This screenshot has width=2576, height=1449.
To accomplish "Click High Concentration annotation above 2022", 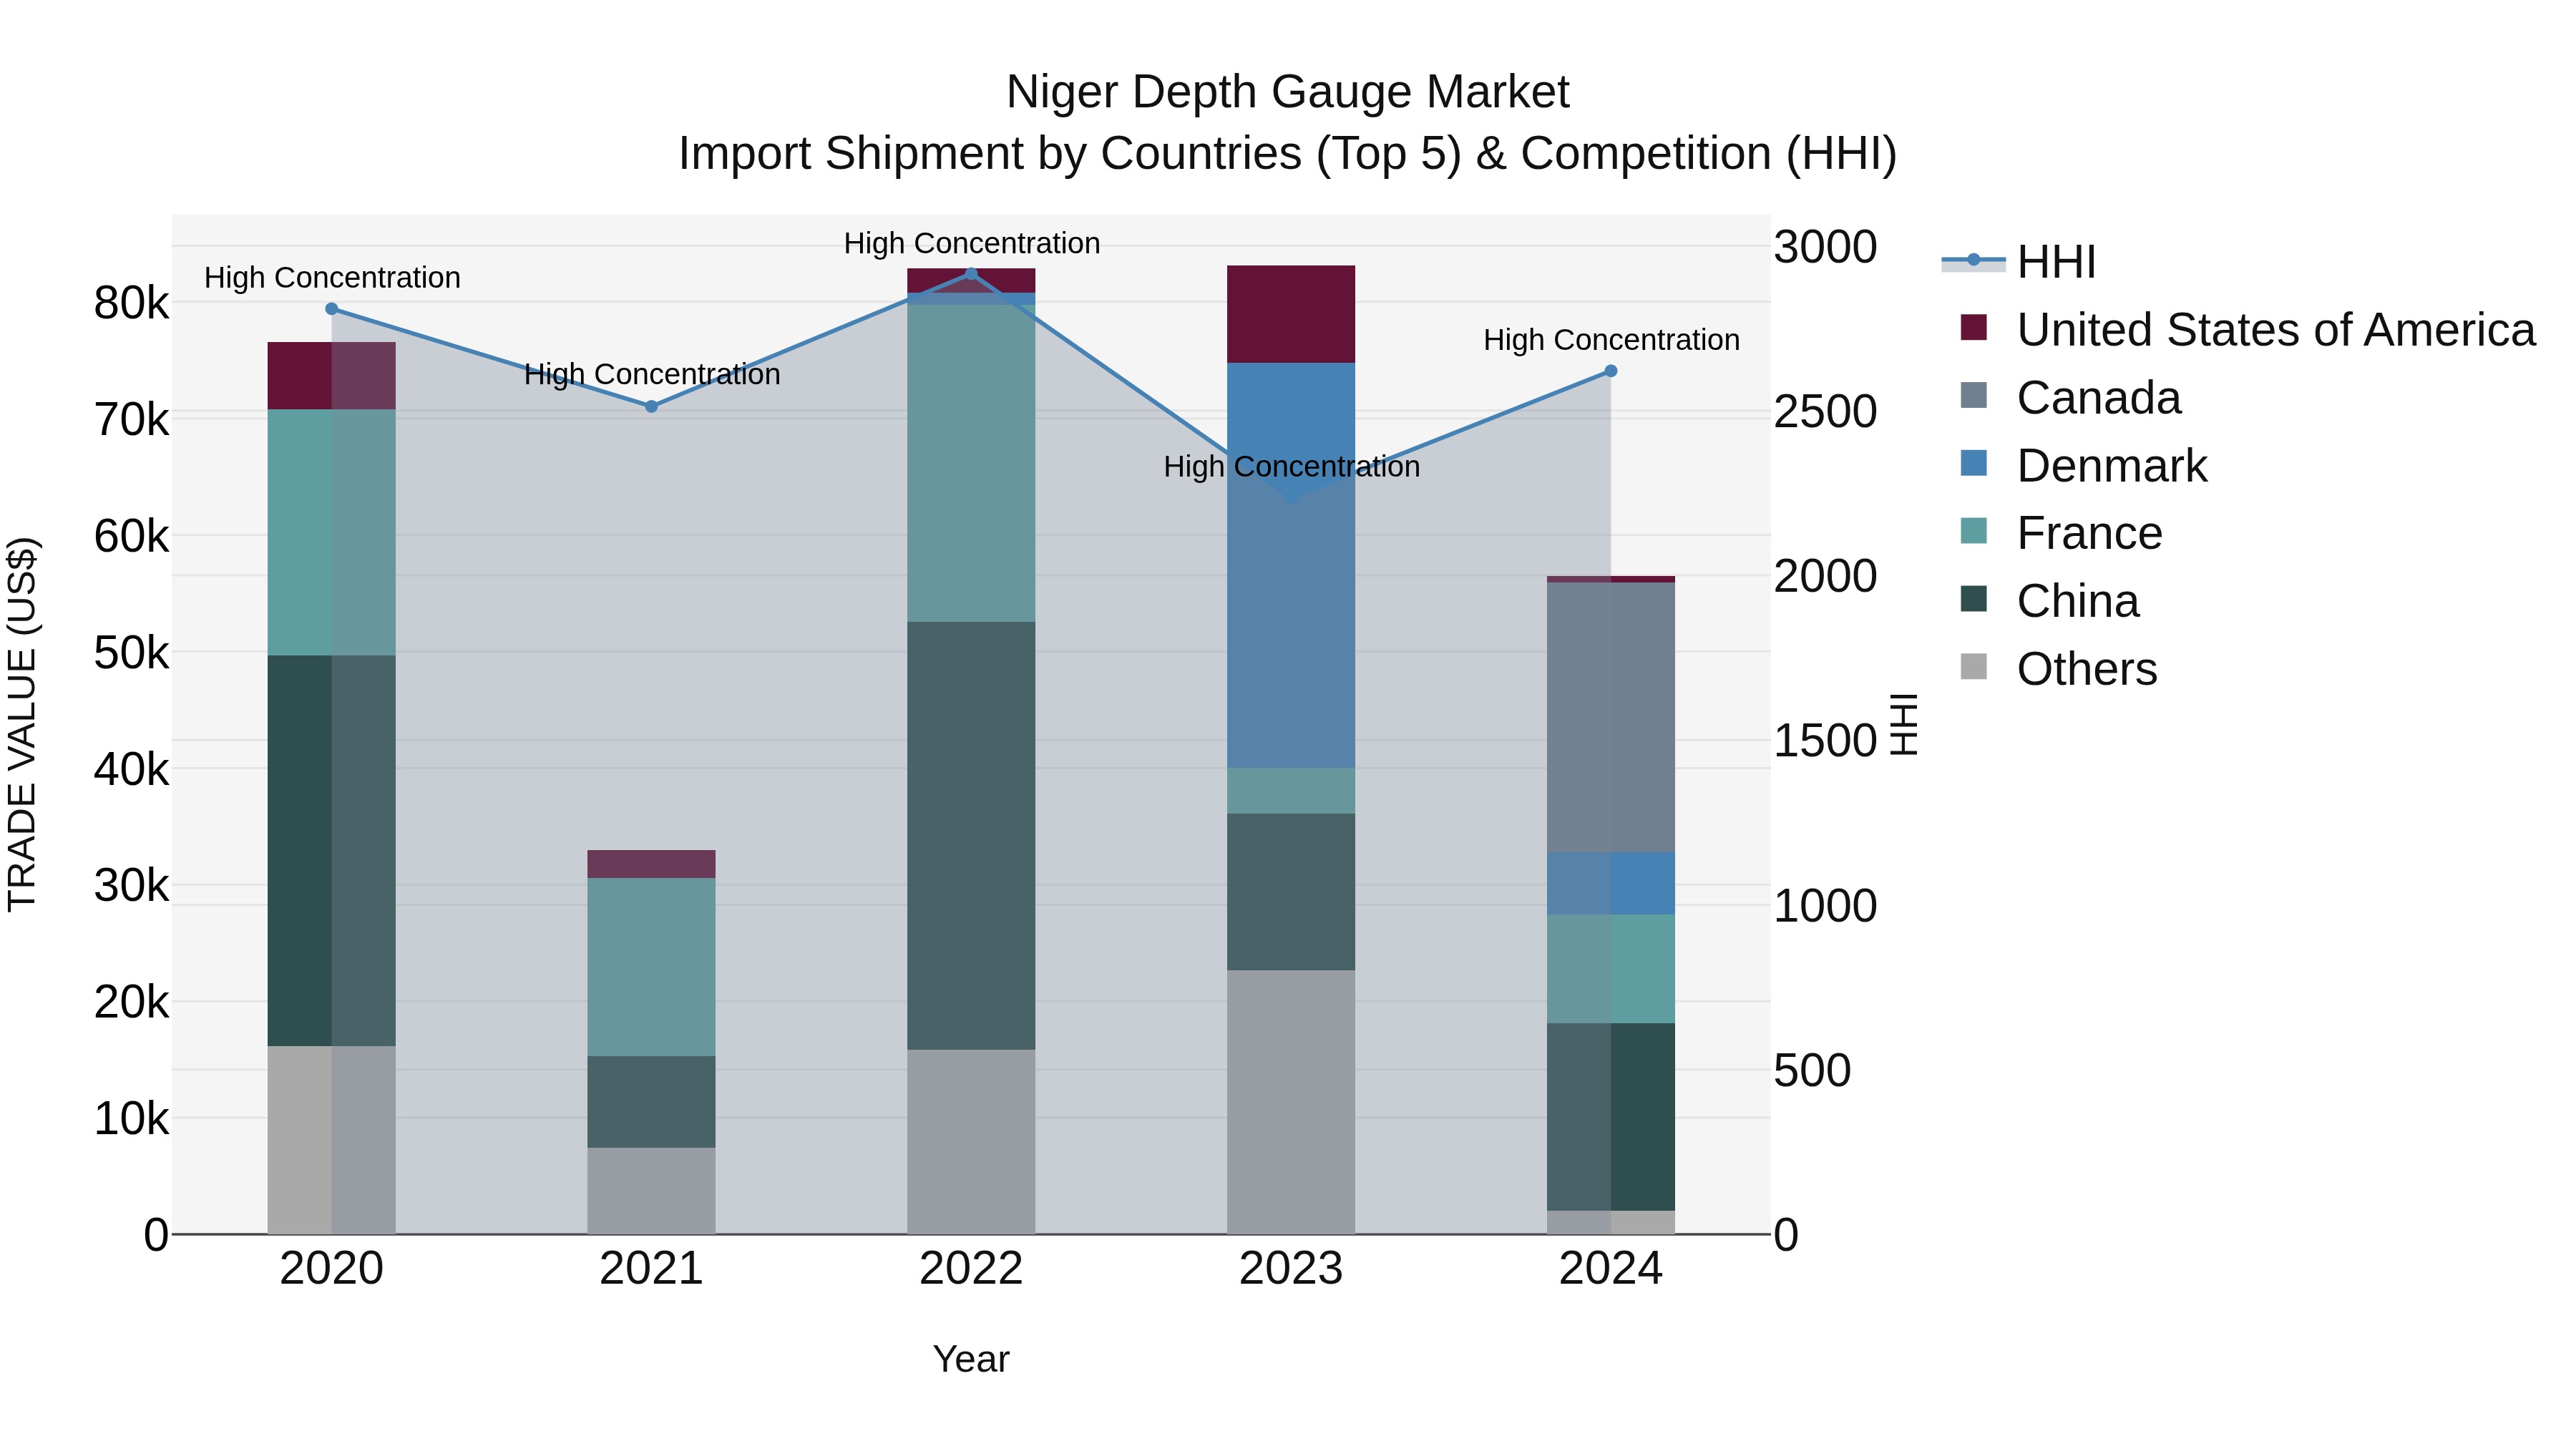I will (972, 243).
